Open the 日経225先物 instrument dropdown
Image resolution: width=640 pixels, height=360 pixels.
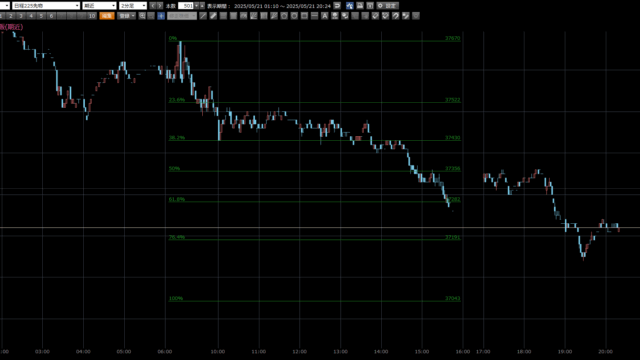[x=46, y=6]
